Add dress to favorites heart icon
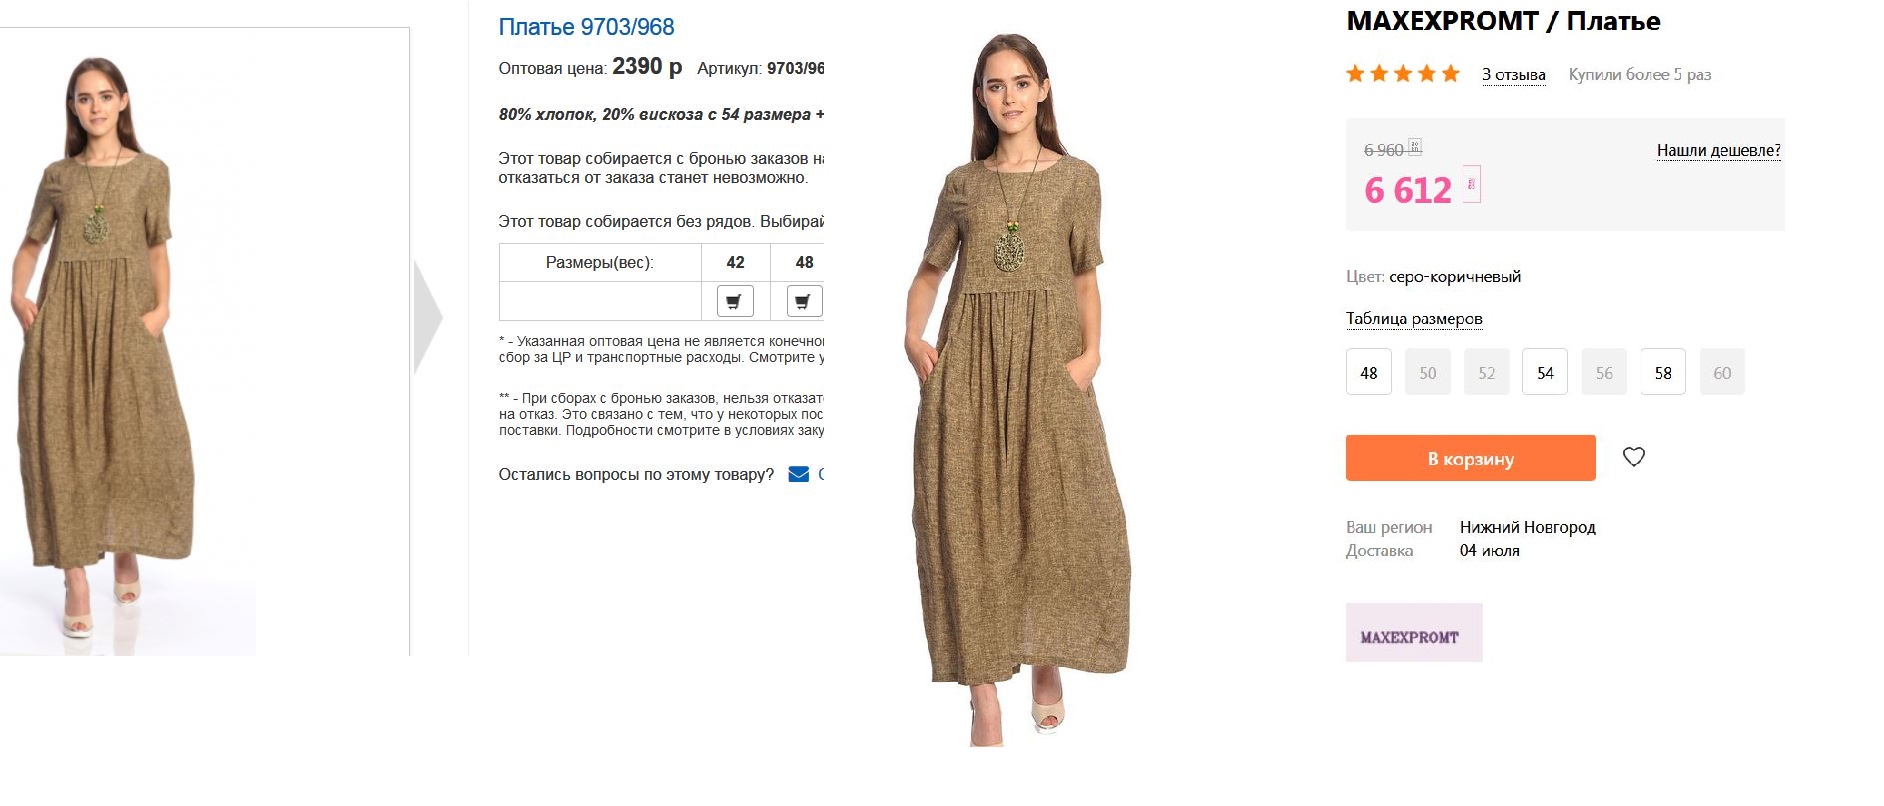 coord(1633,457)
